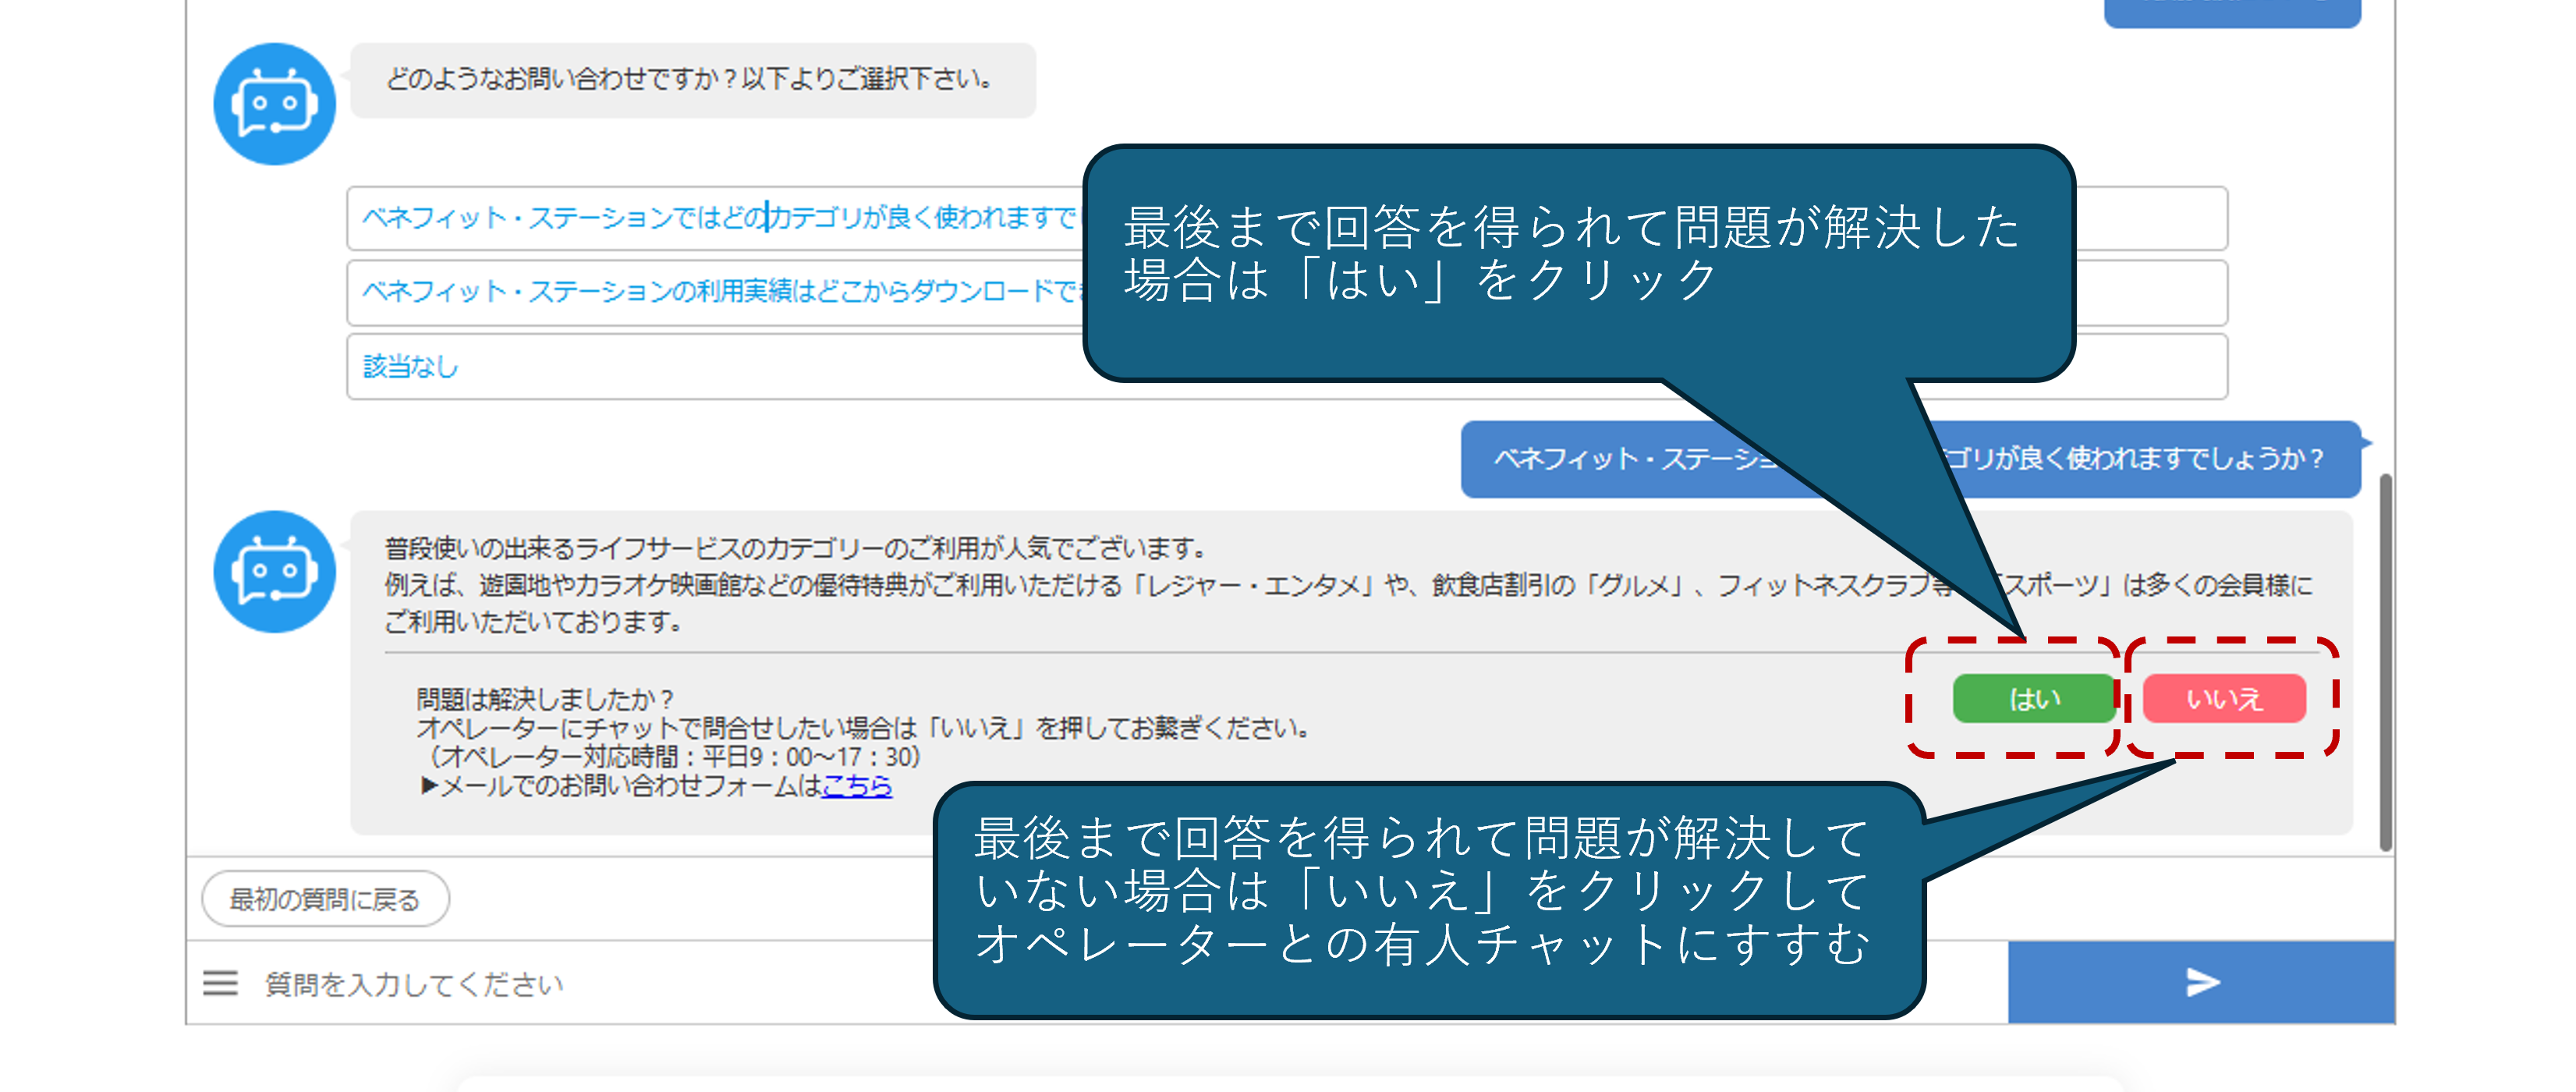Click text 問題は解決しましたか？
The height and width of the screenshot is (1092, 2576).
[x=546, y=698]
